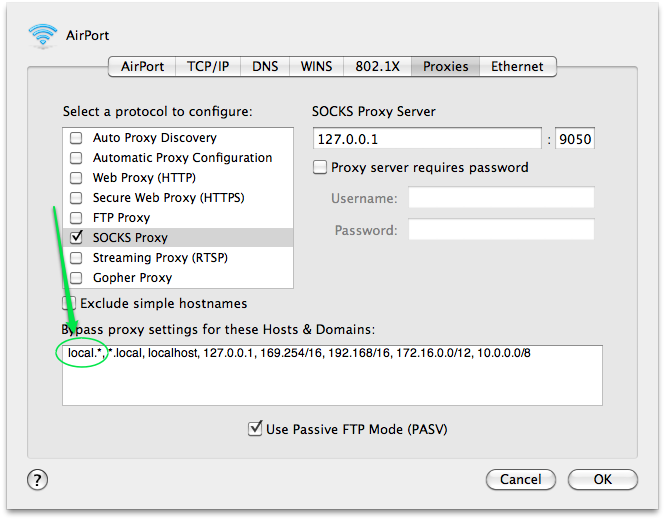Image resolution: width=665 pixels, height=520 pixels.
Task: Open the help question mark button
Action: [37, 480]
